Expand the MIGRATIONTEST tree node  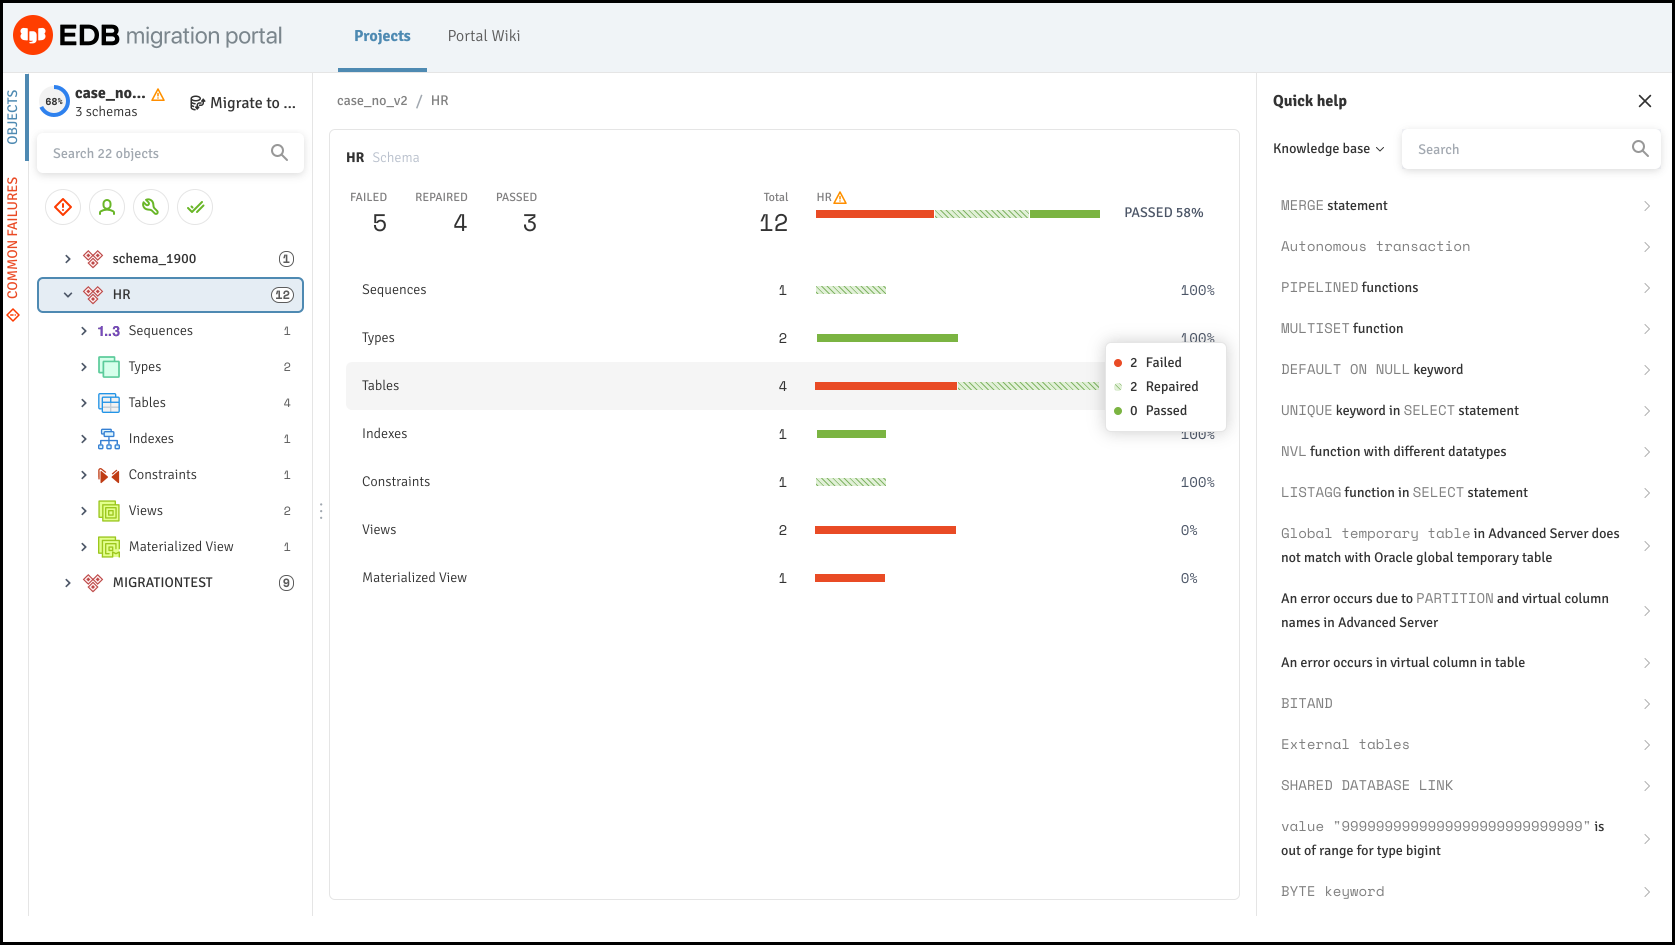tap(68, 583)
